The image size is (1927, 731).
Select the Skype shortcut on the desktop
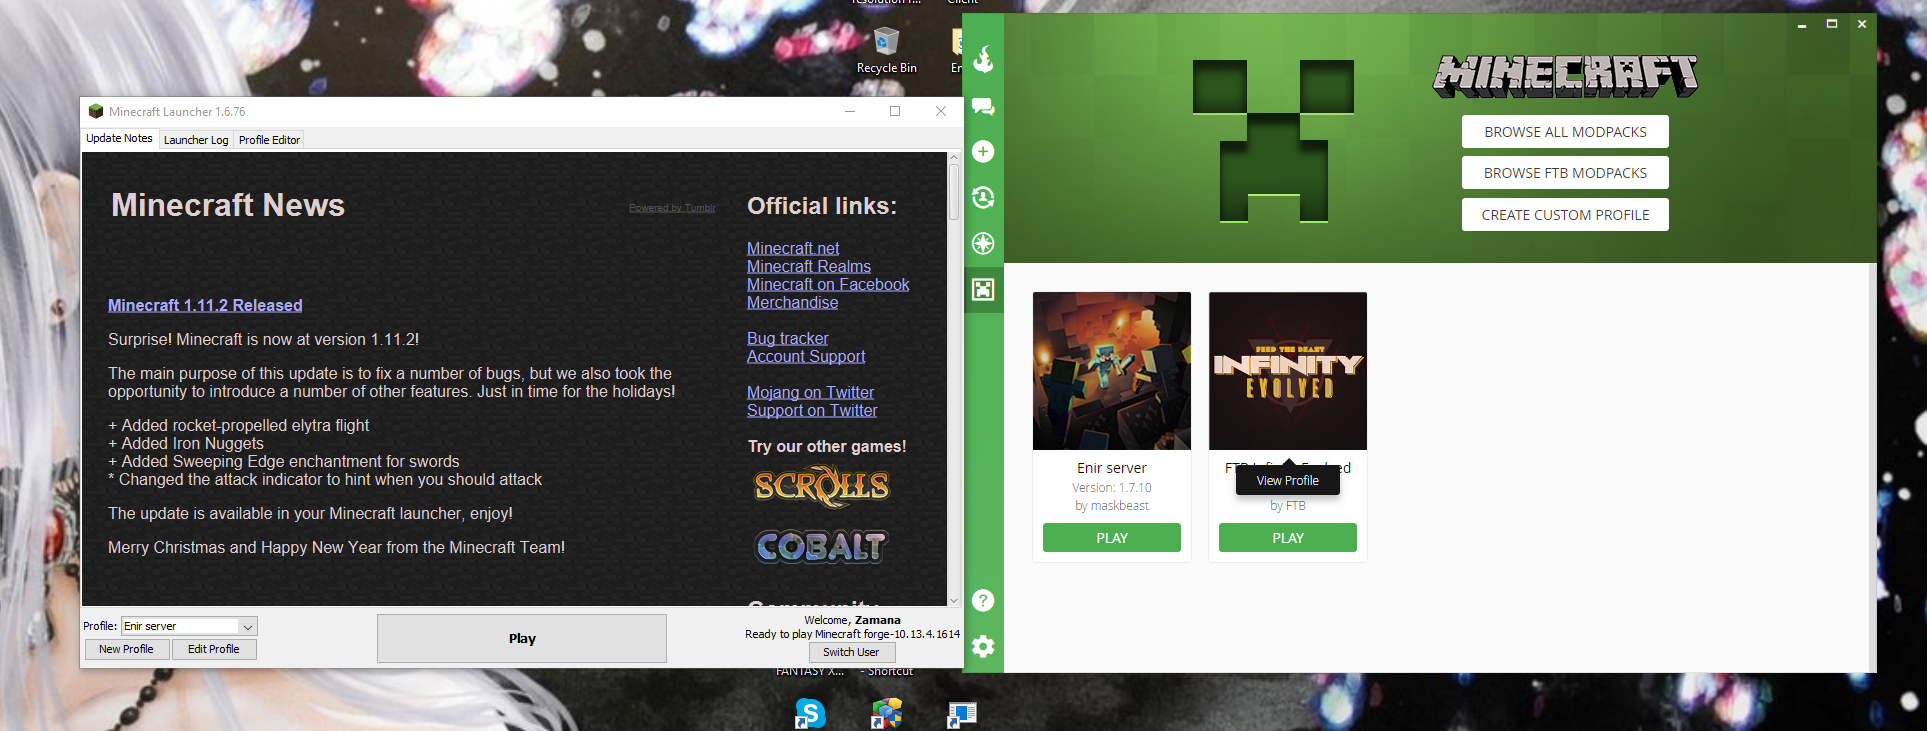pyautogui.click(x=810, y=713)
